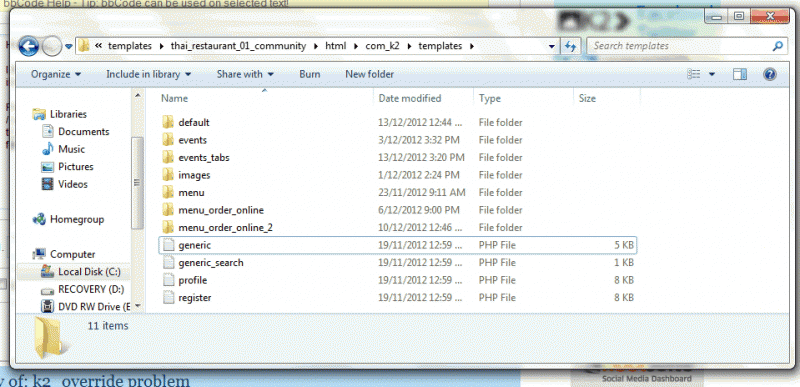Open Videos library in sidebar
The width and height of the screenshot is (800, 387).
pyautogui.click(x=73, y=184)
